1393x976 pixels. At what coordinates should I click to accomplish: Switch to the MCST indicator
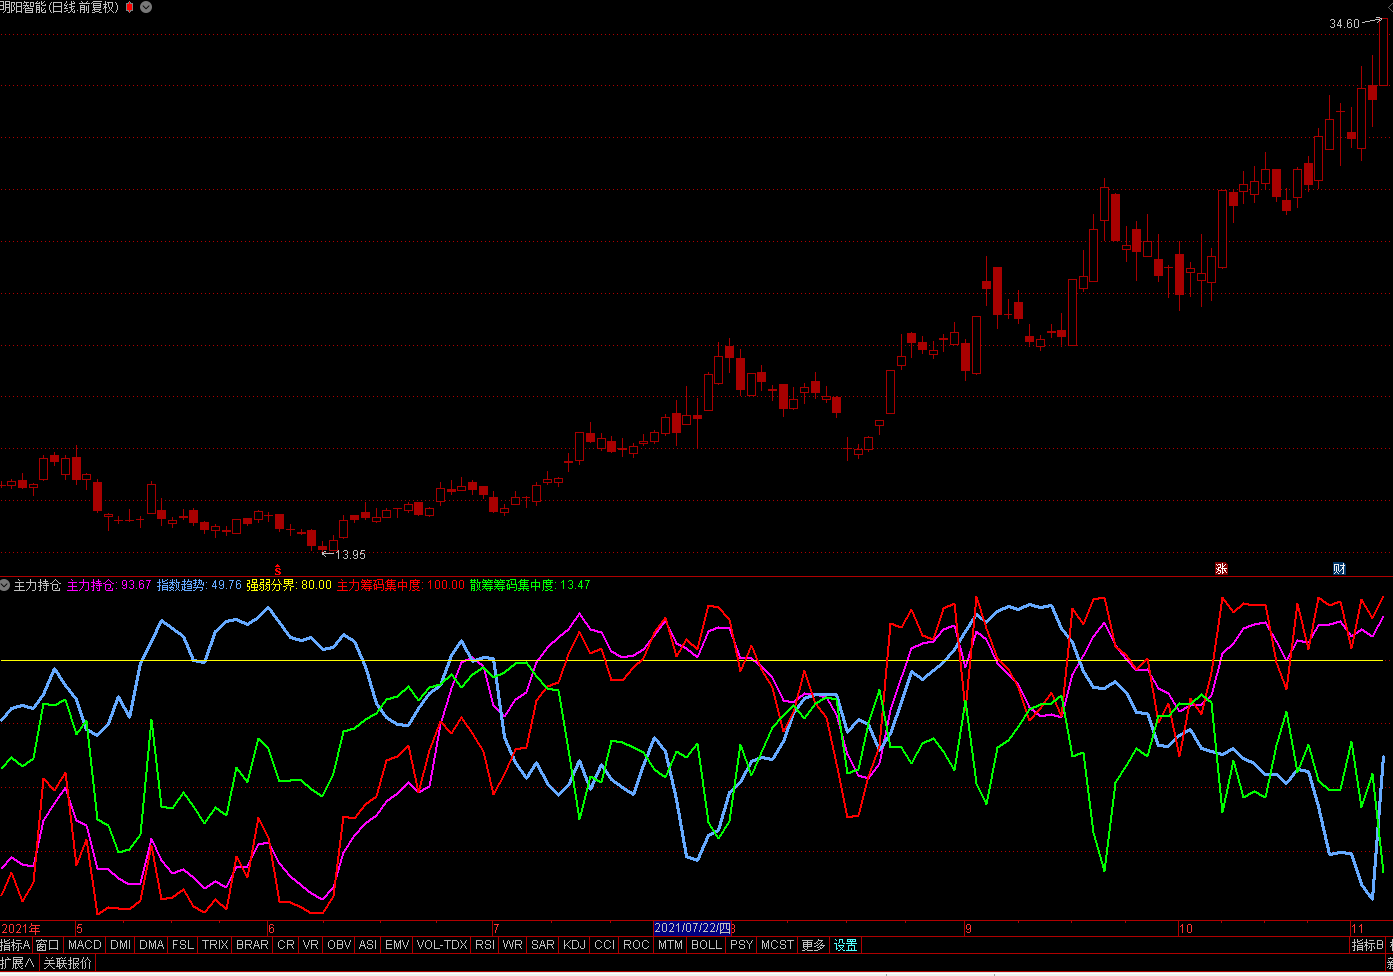[x=777, y=945]
